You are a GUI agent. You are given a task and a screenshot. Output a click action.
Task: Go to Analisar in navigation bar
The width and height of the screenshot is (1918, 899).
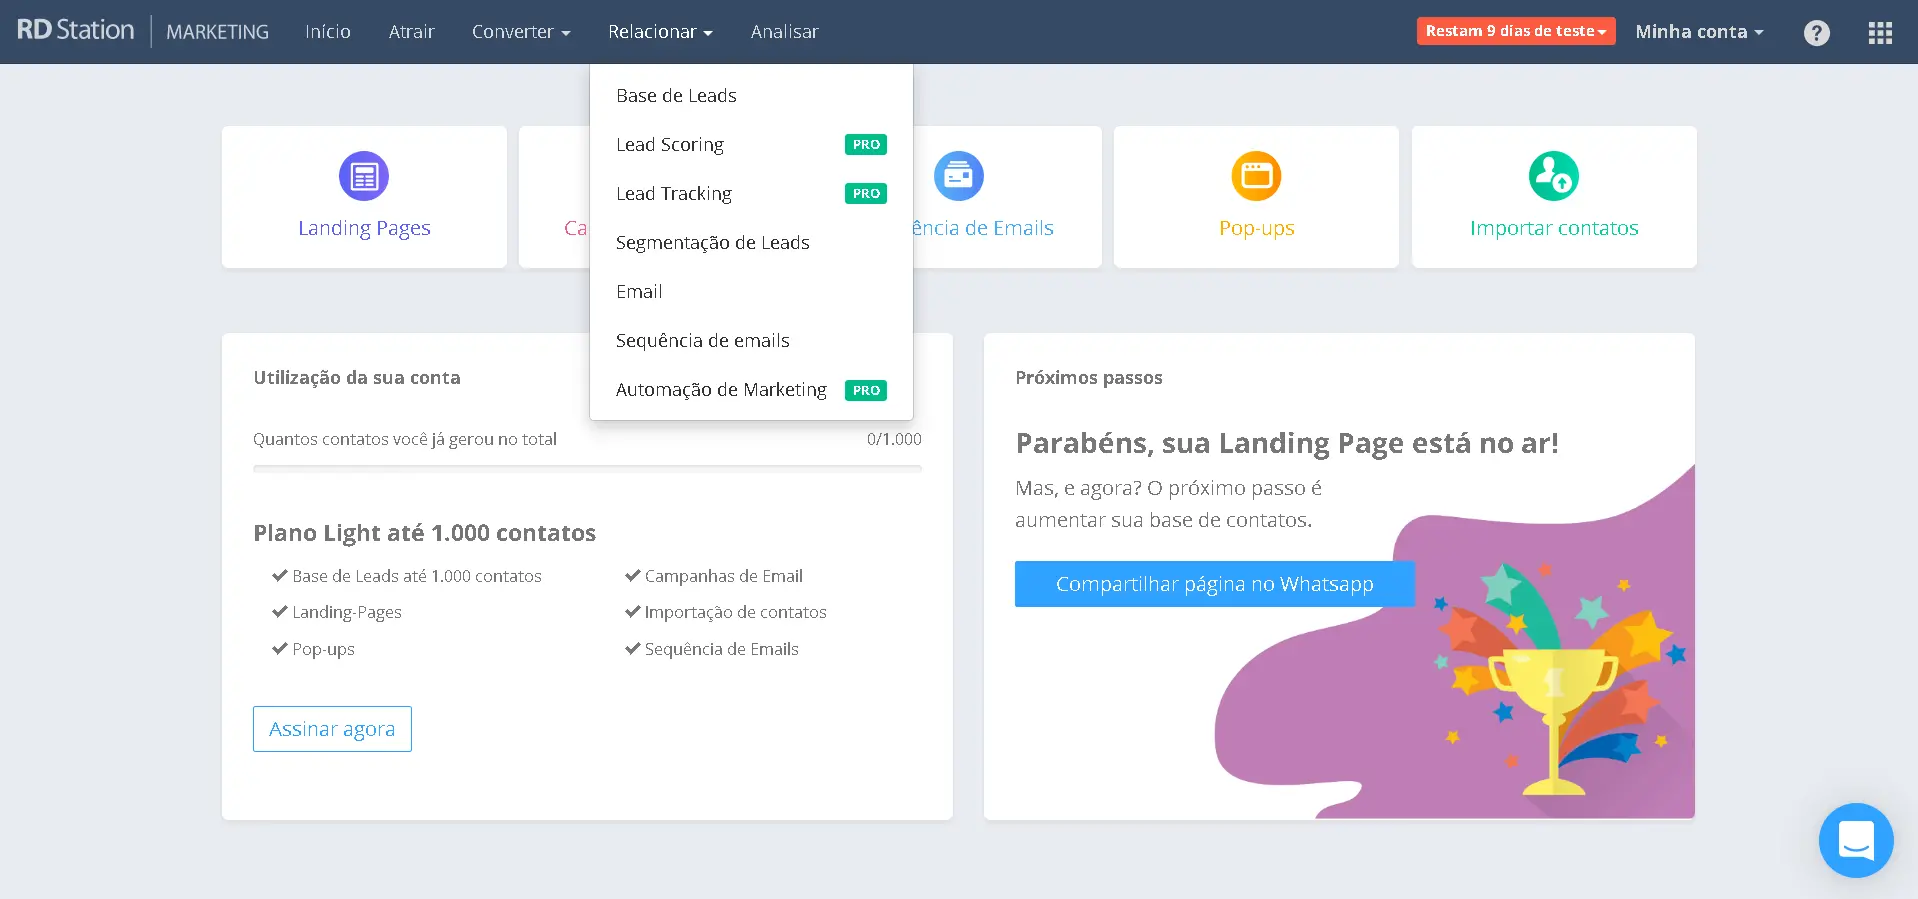pyautogui.click(x=784, y=32)
